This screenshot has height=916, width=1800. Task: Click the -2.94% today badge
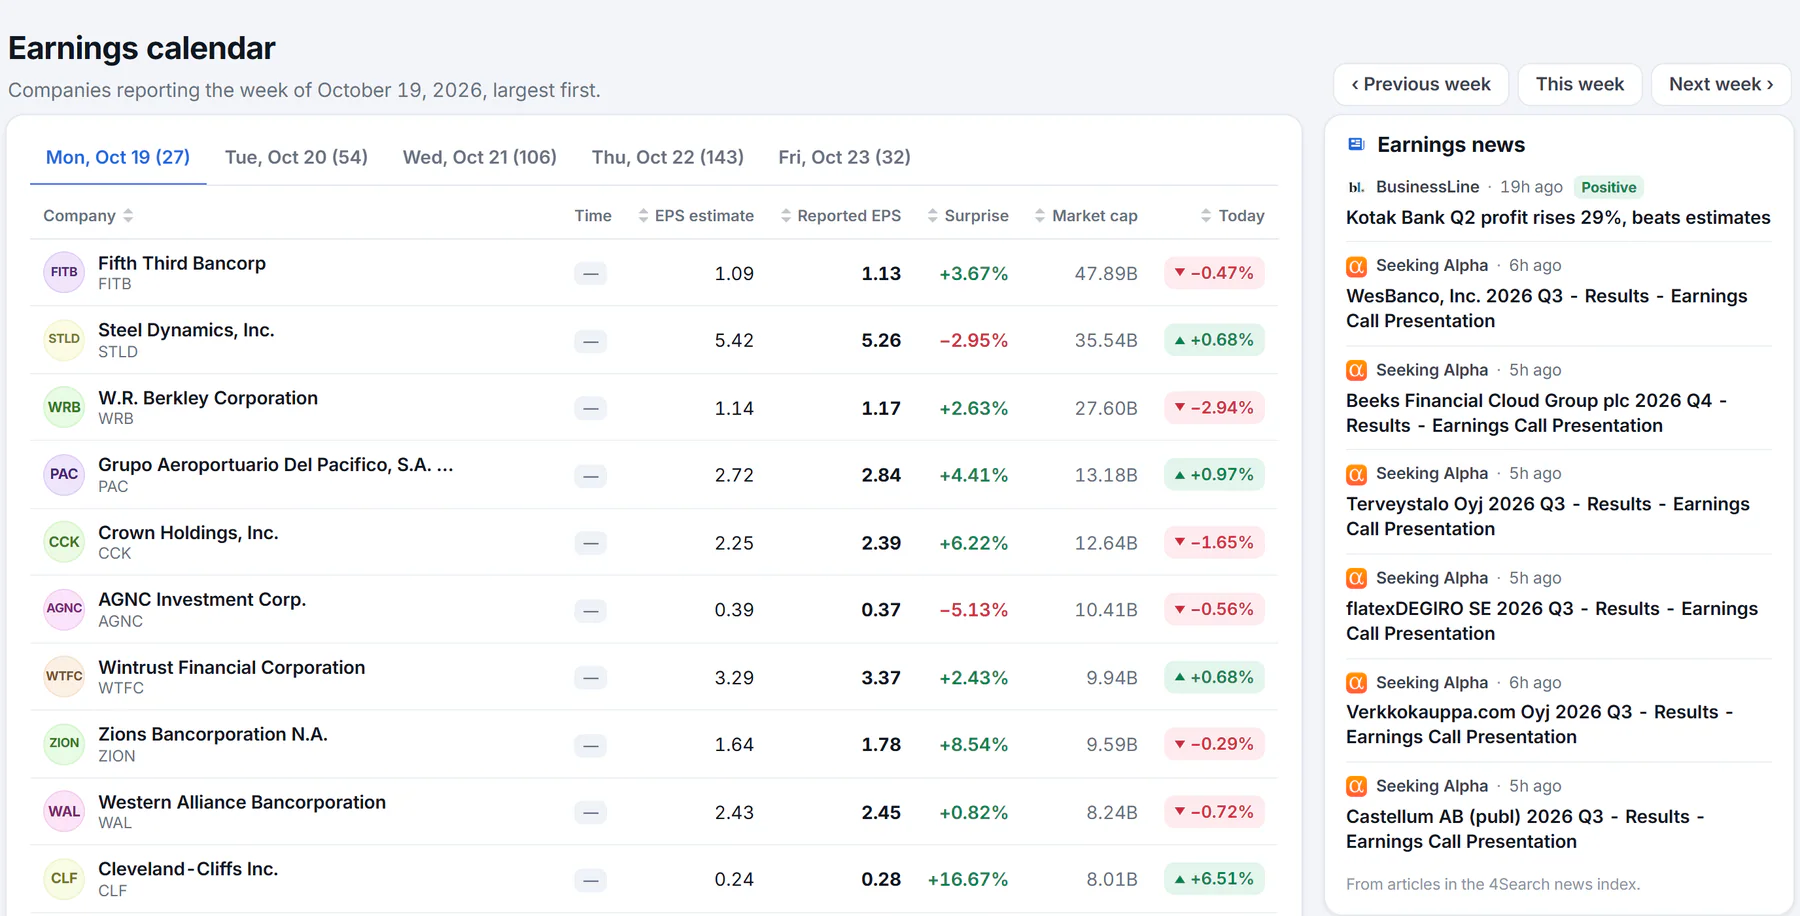(x=1214, y=408)
